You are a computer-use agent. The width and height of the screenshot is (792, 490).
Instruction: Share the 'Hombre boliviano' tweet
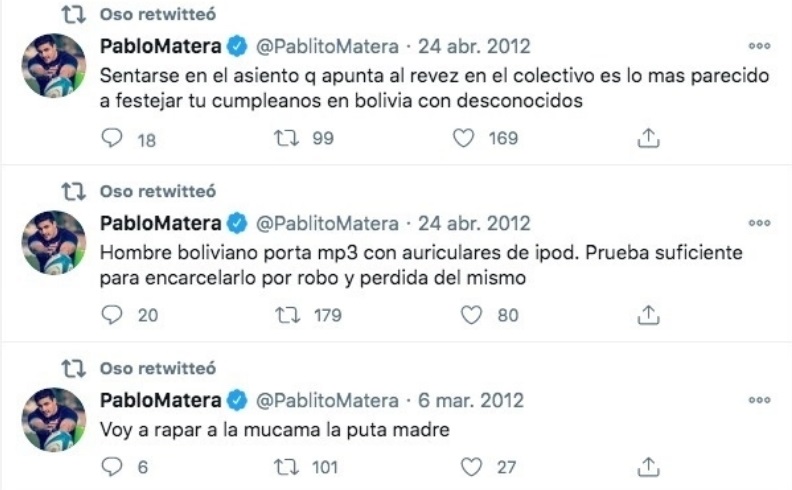(648, 315)
